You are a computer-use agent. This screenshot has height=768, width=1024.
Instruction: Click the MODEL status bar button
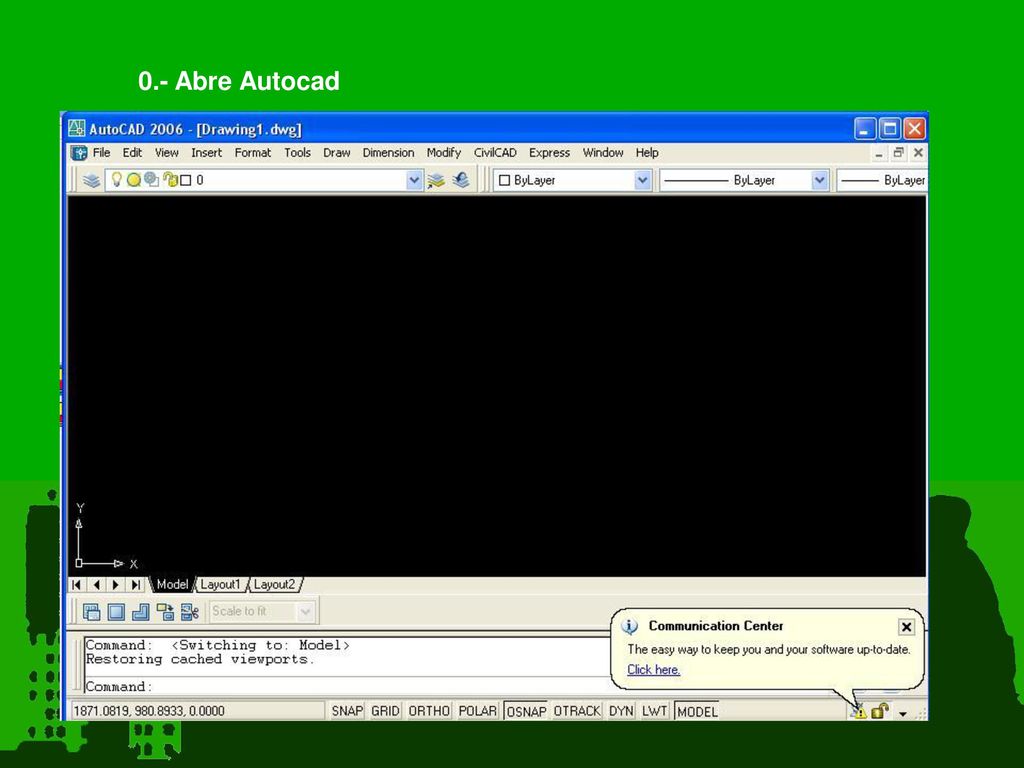coord(697,711)
